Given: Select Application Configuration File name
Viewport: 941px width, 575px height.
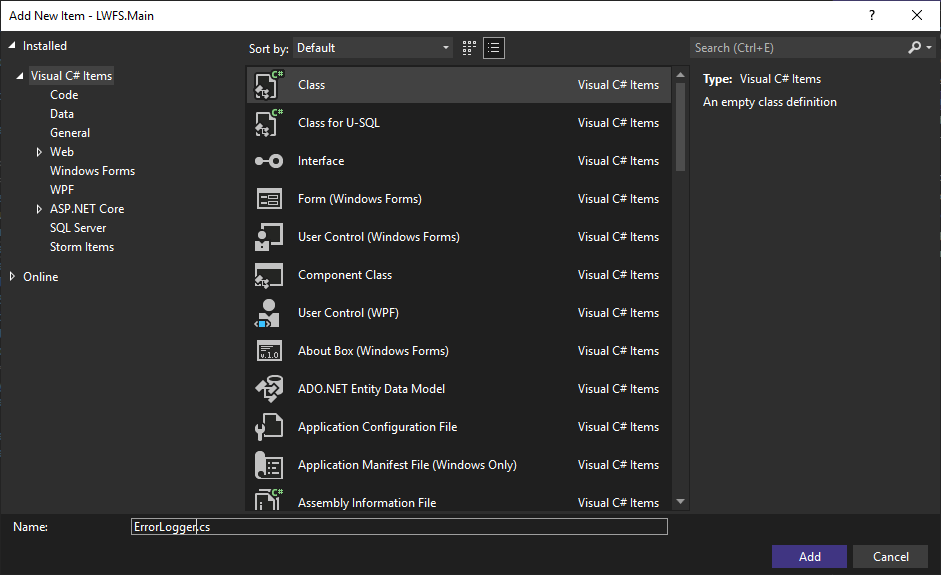Looking at the screenshot, I should [377, 427].
